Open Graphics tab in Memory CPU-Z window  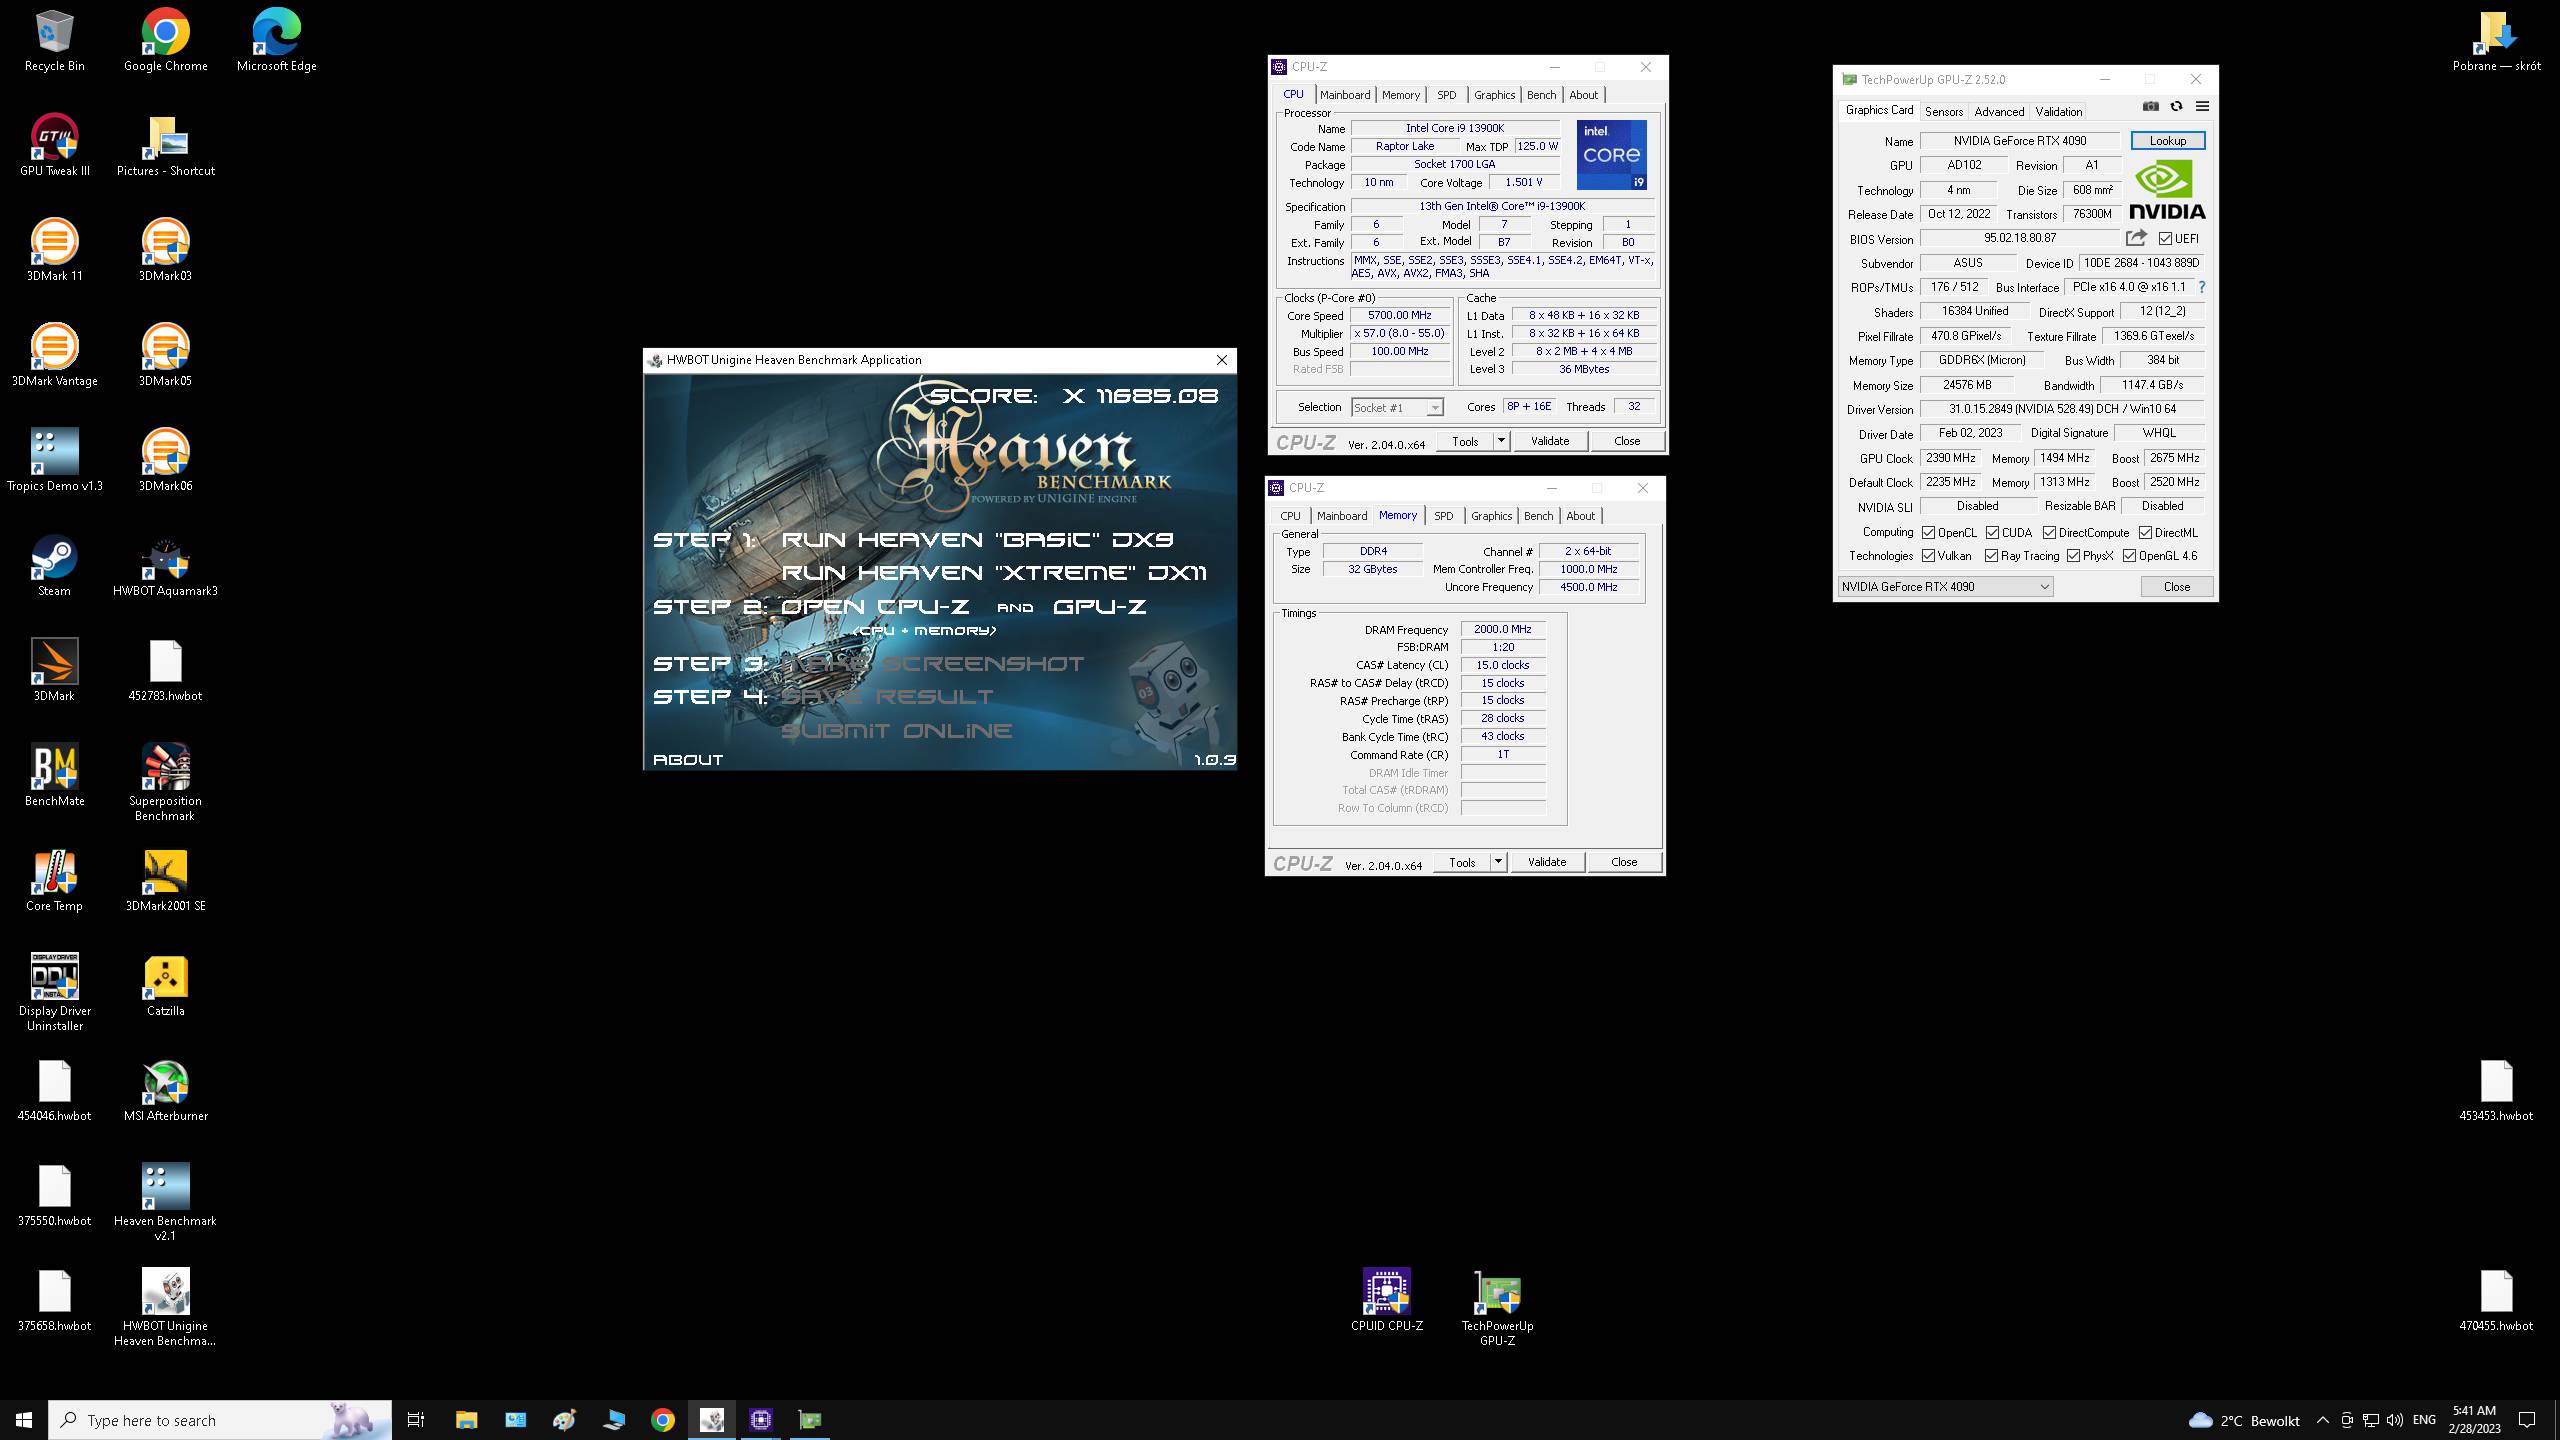[x=1491, y=516]
